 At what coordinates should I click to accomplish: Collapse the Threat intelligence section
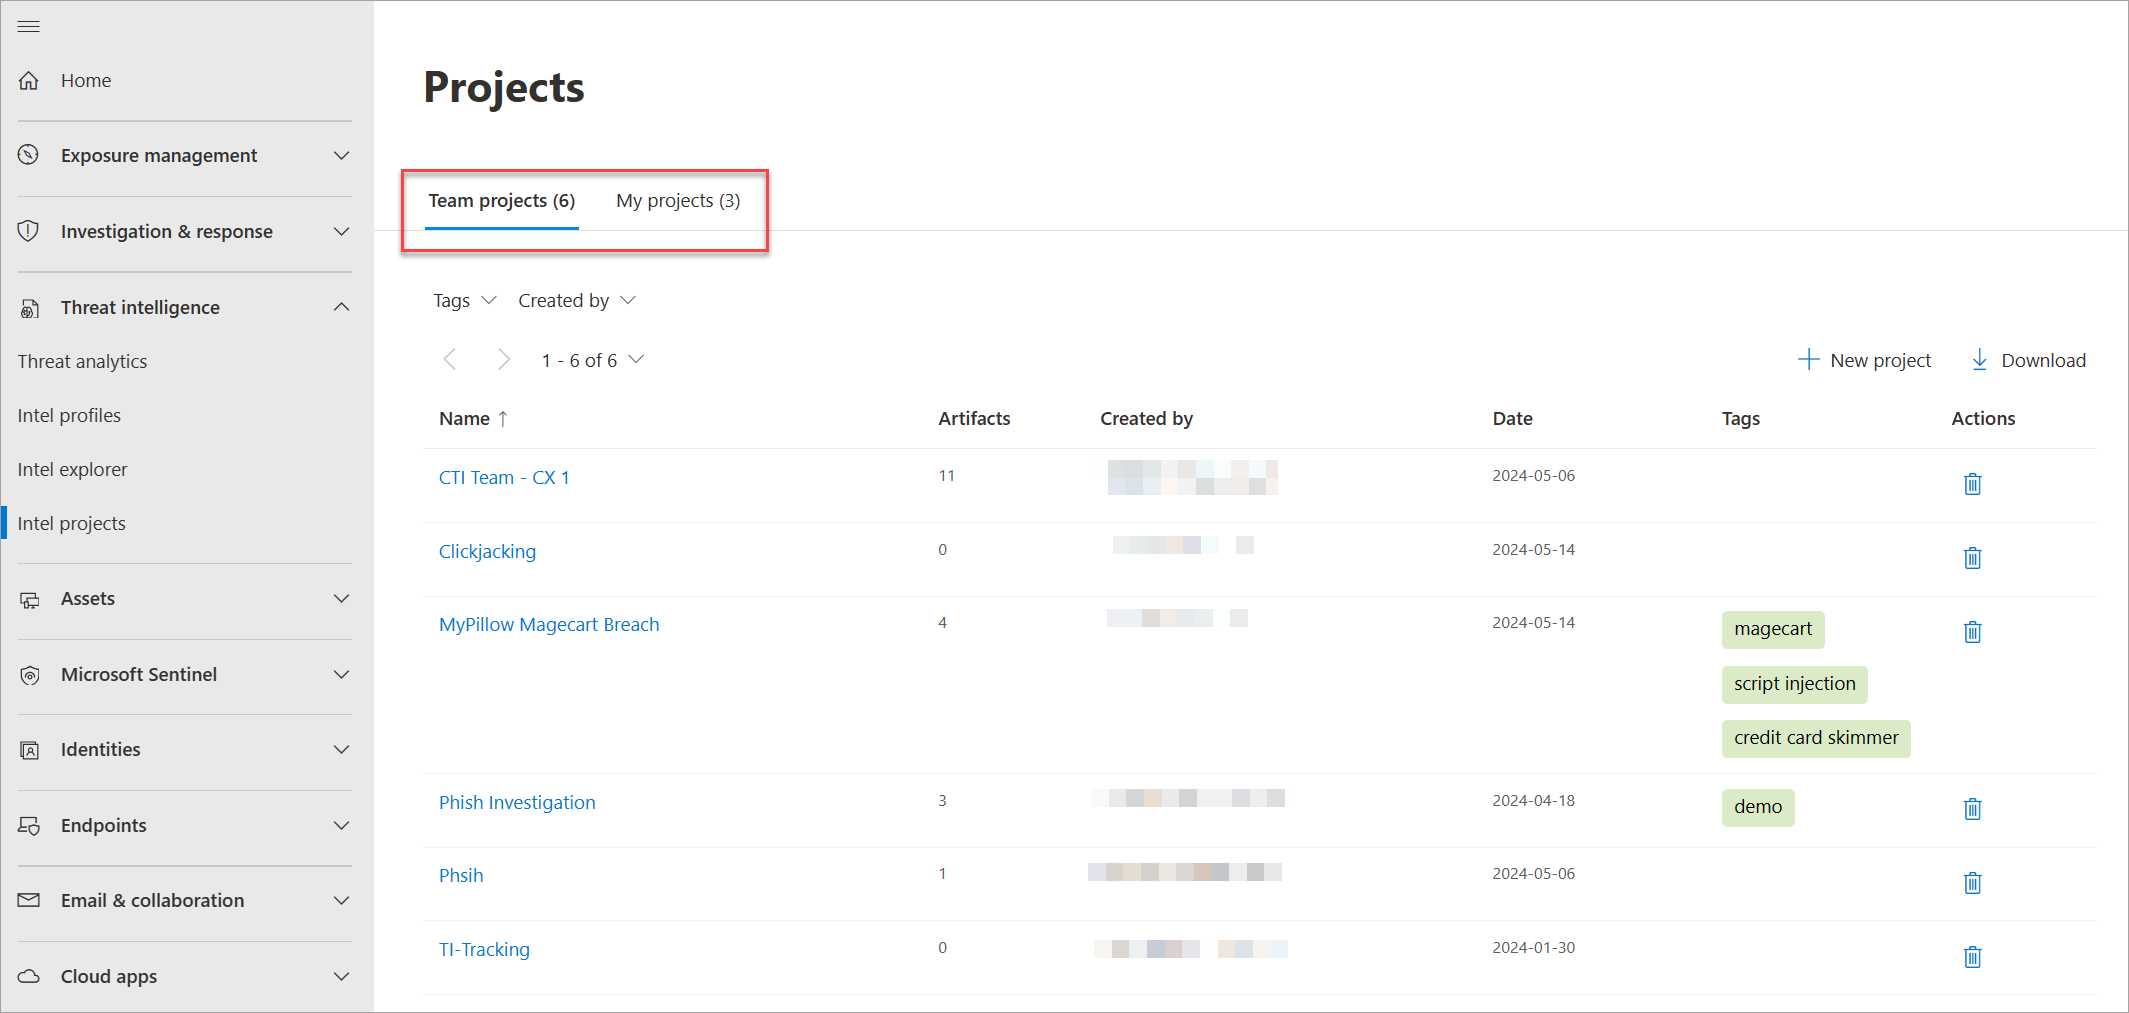tap(341, 307)
